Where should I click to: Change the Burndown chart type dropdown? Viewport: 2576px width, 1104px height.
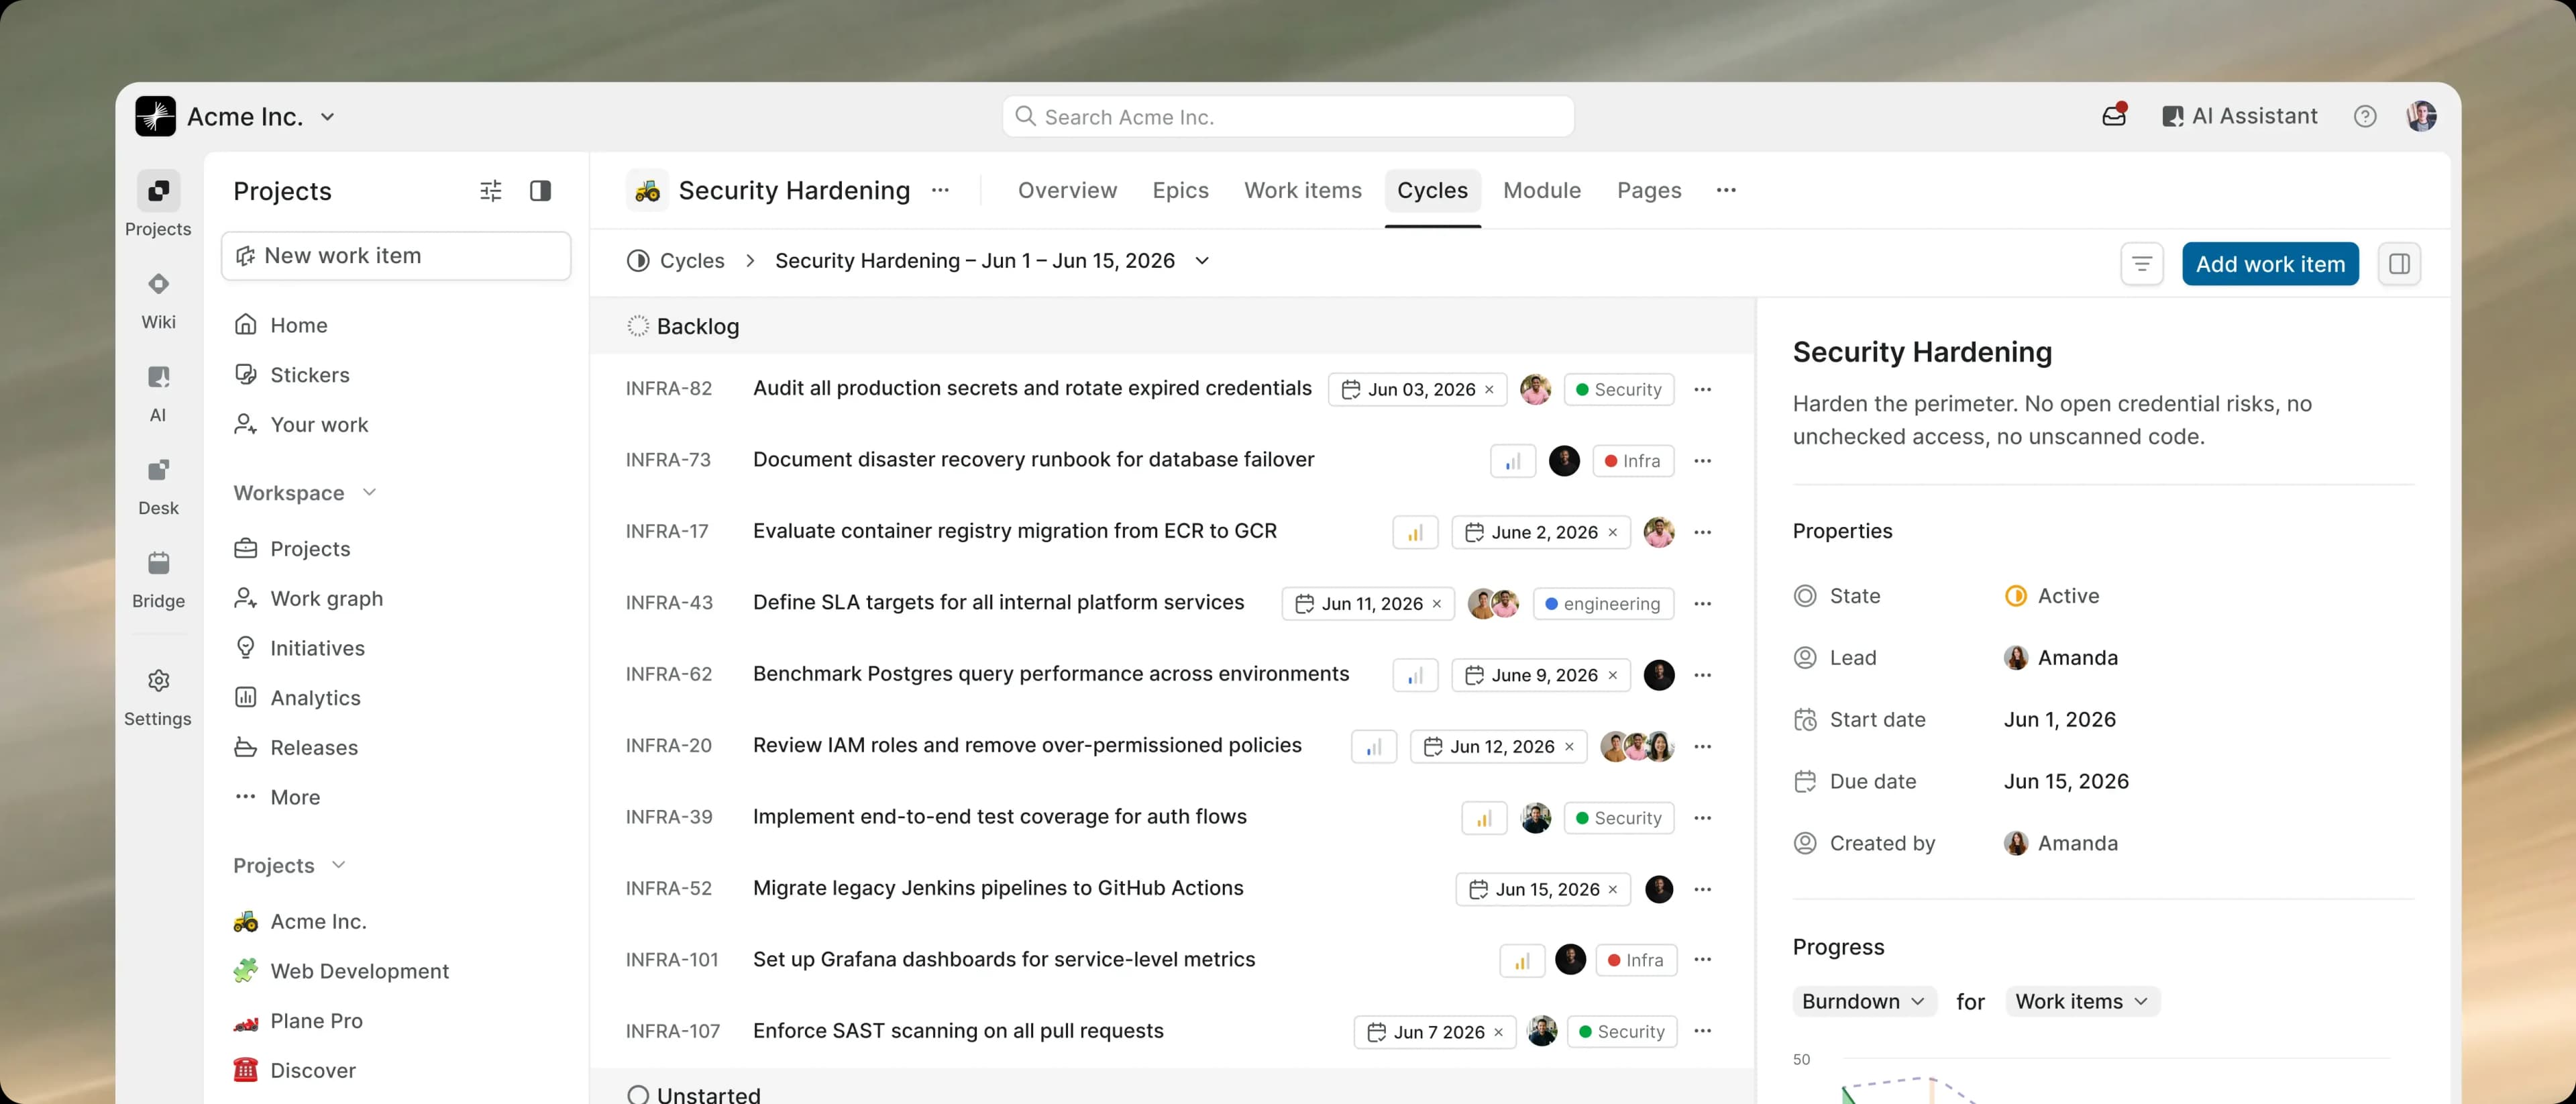pyautogui.click(x=1864, y=1002)
